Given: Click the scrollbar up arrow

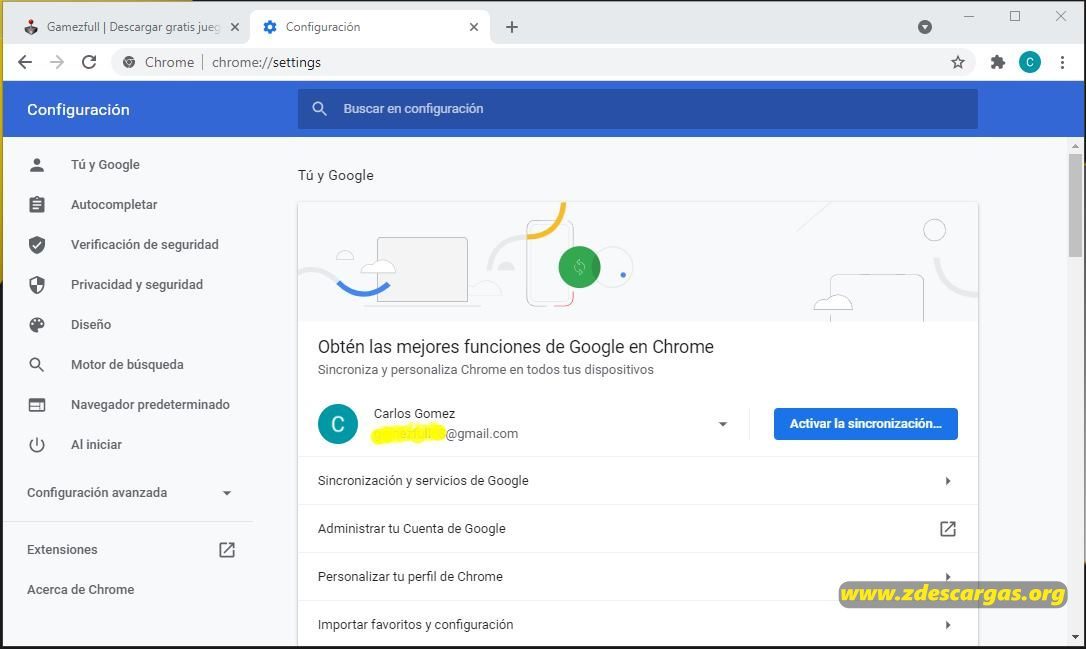Looking at the screenshot, I should click(x=1075, y=146).
